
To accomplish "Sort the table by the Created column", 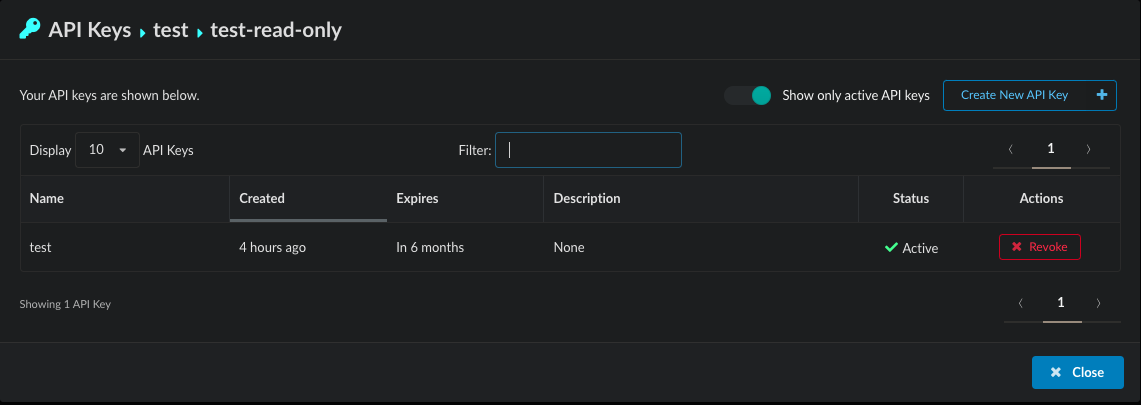I will (262, 198).
